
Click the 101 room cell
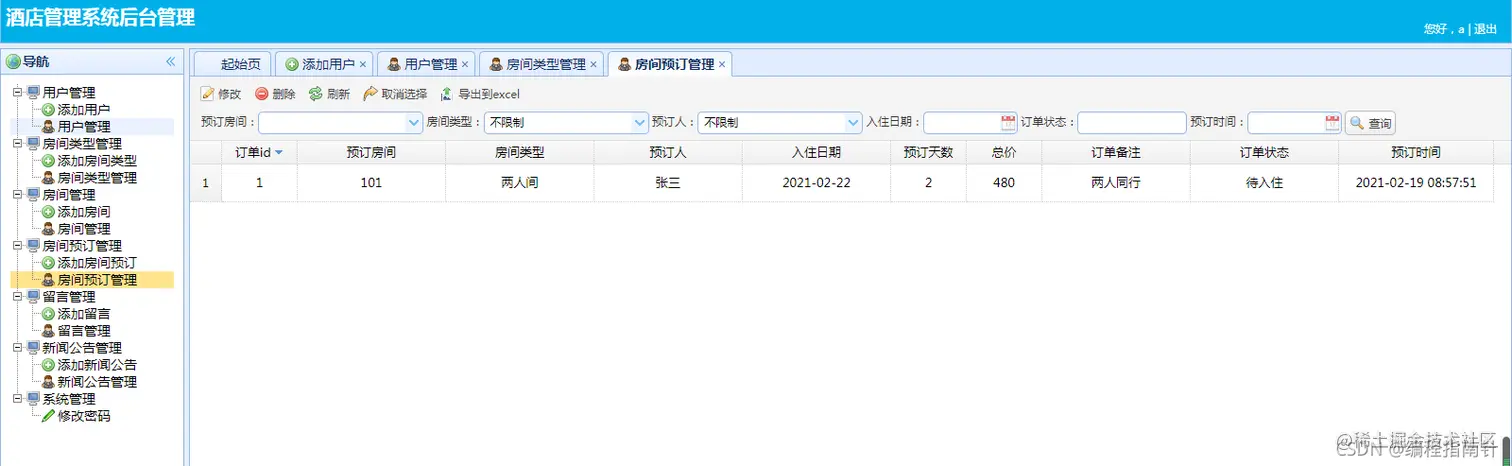click(x=371, y=183)
